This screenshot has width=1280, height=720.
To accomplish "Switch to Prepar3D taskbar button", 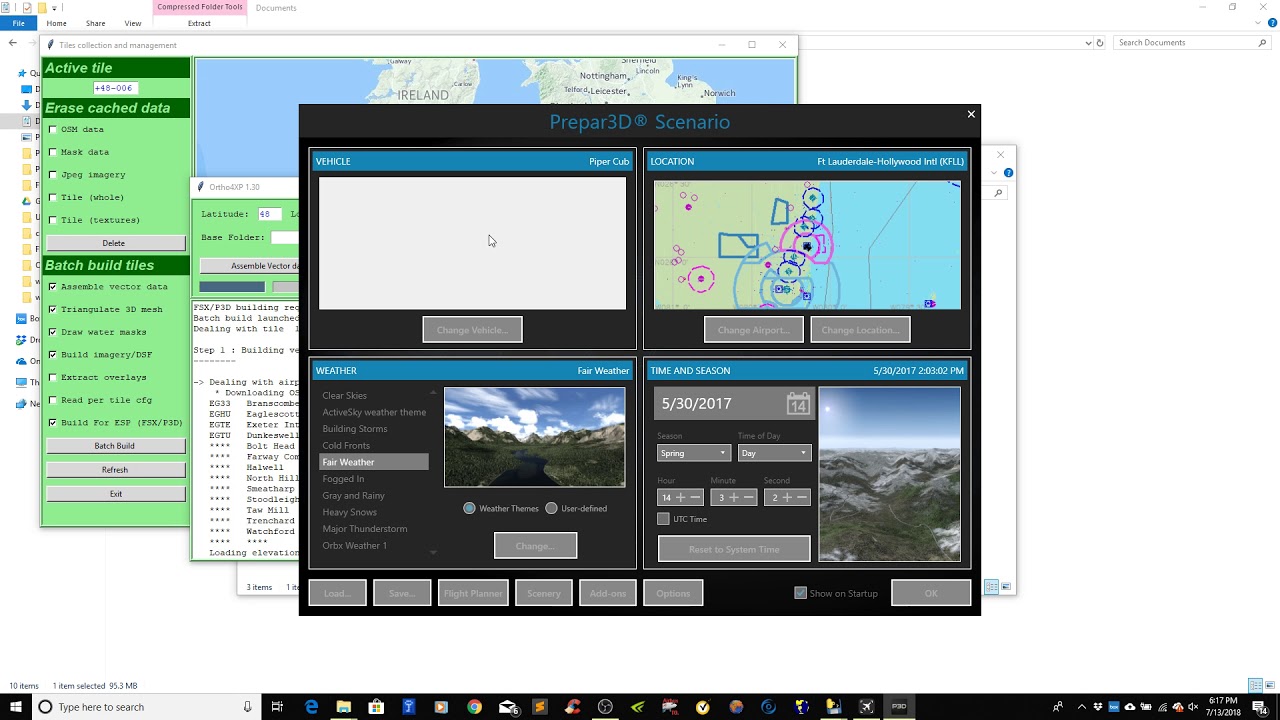I will pos(899,707).
